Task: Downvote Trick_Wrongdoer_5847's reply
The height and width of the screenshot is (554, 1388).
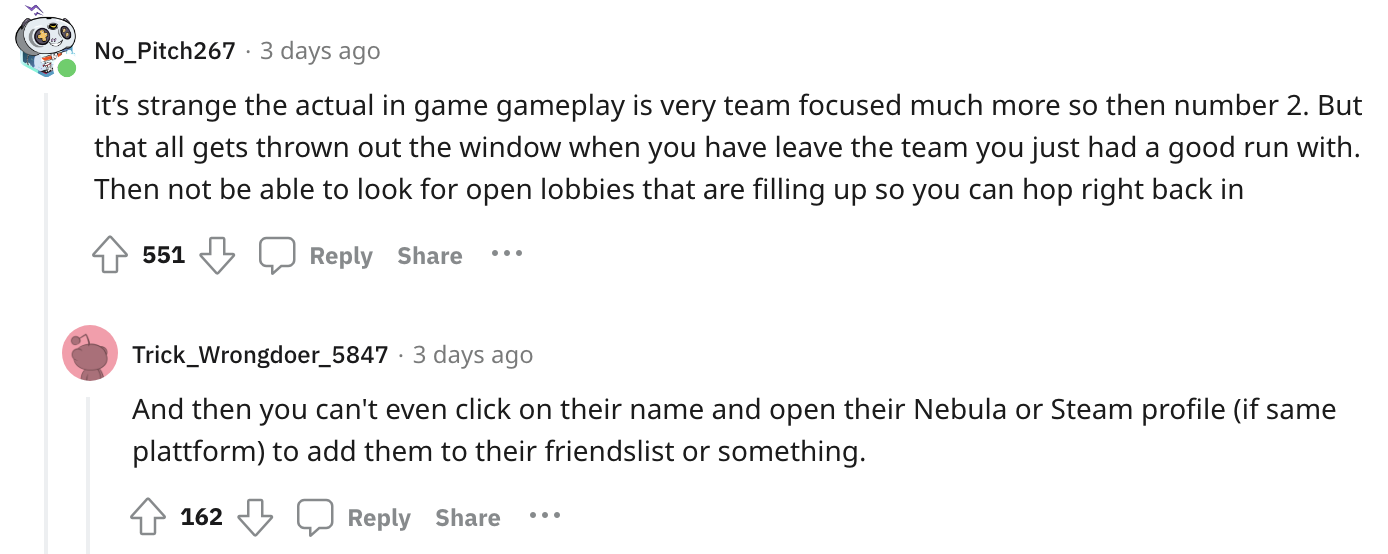Action: [255, 518]
